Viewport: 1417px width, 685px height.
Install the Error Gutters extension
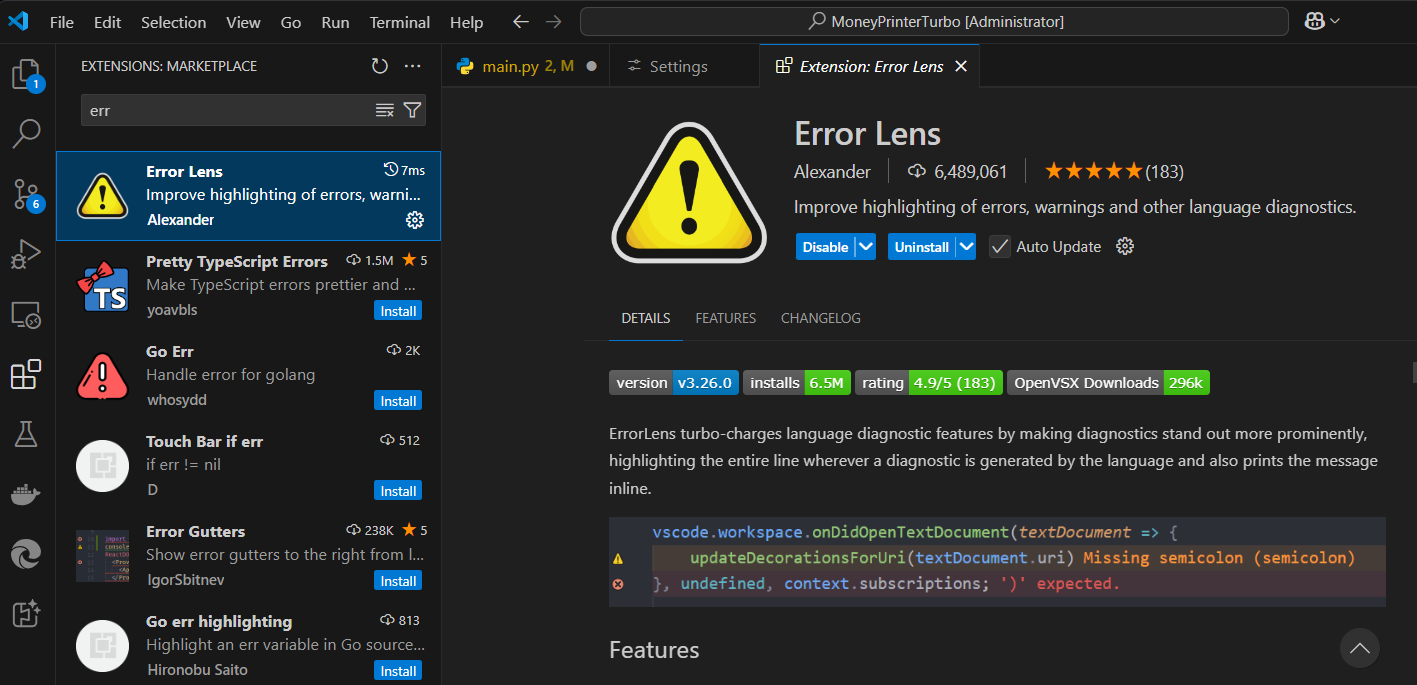(x=398, y=581)
